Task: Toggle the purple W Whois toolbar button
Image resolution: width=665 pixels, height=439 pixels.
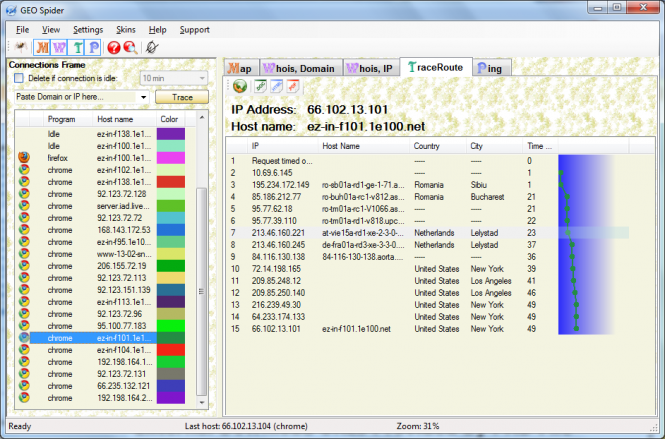Action: [x=59, y=47]
